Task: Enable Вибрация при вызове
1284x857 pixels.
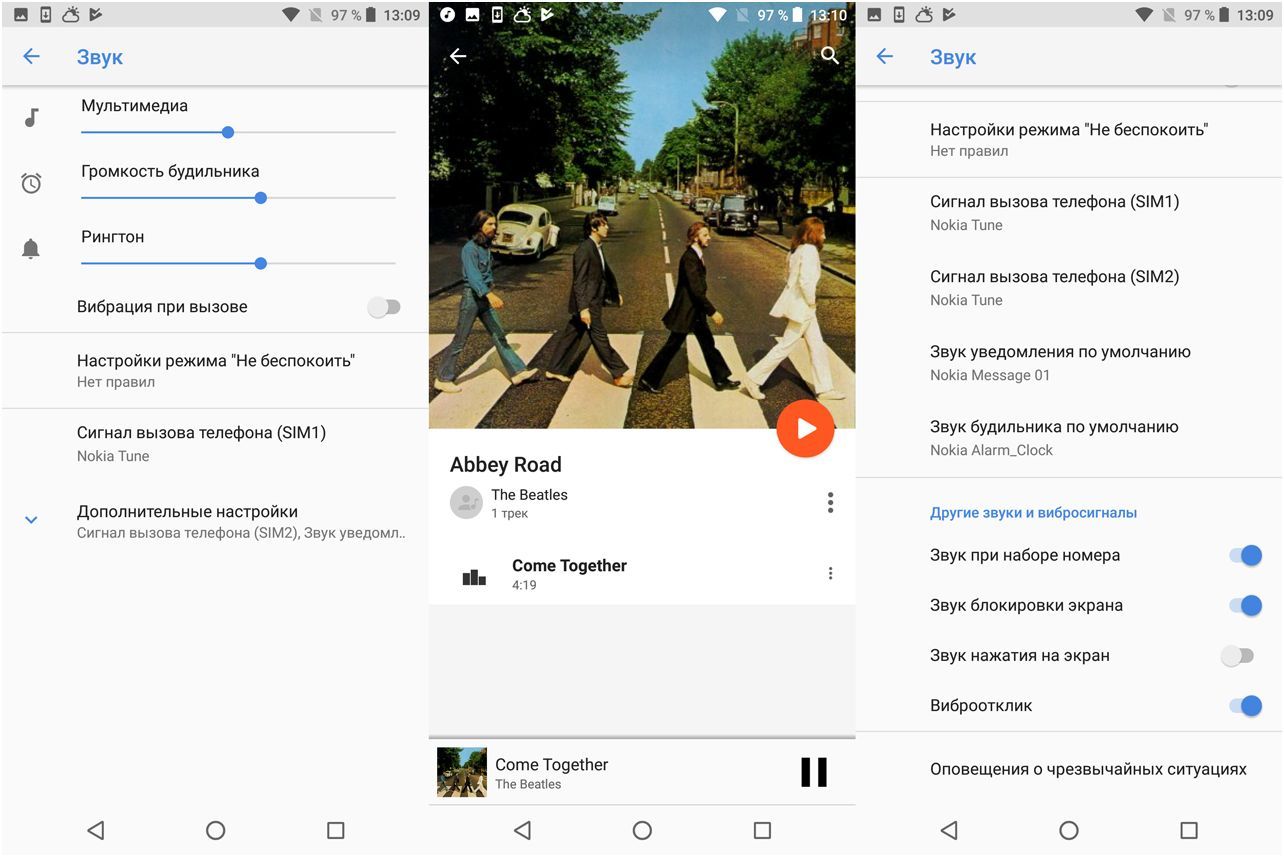Action: pyautogui.click(x=384, y=306)
